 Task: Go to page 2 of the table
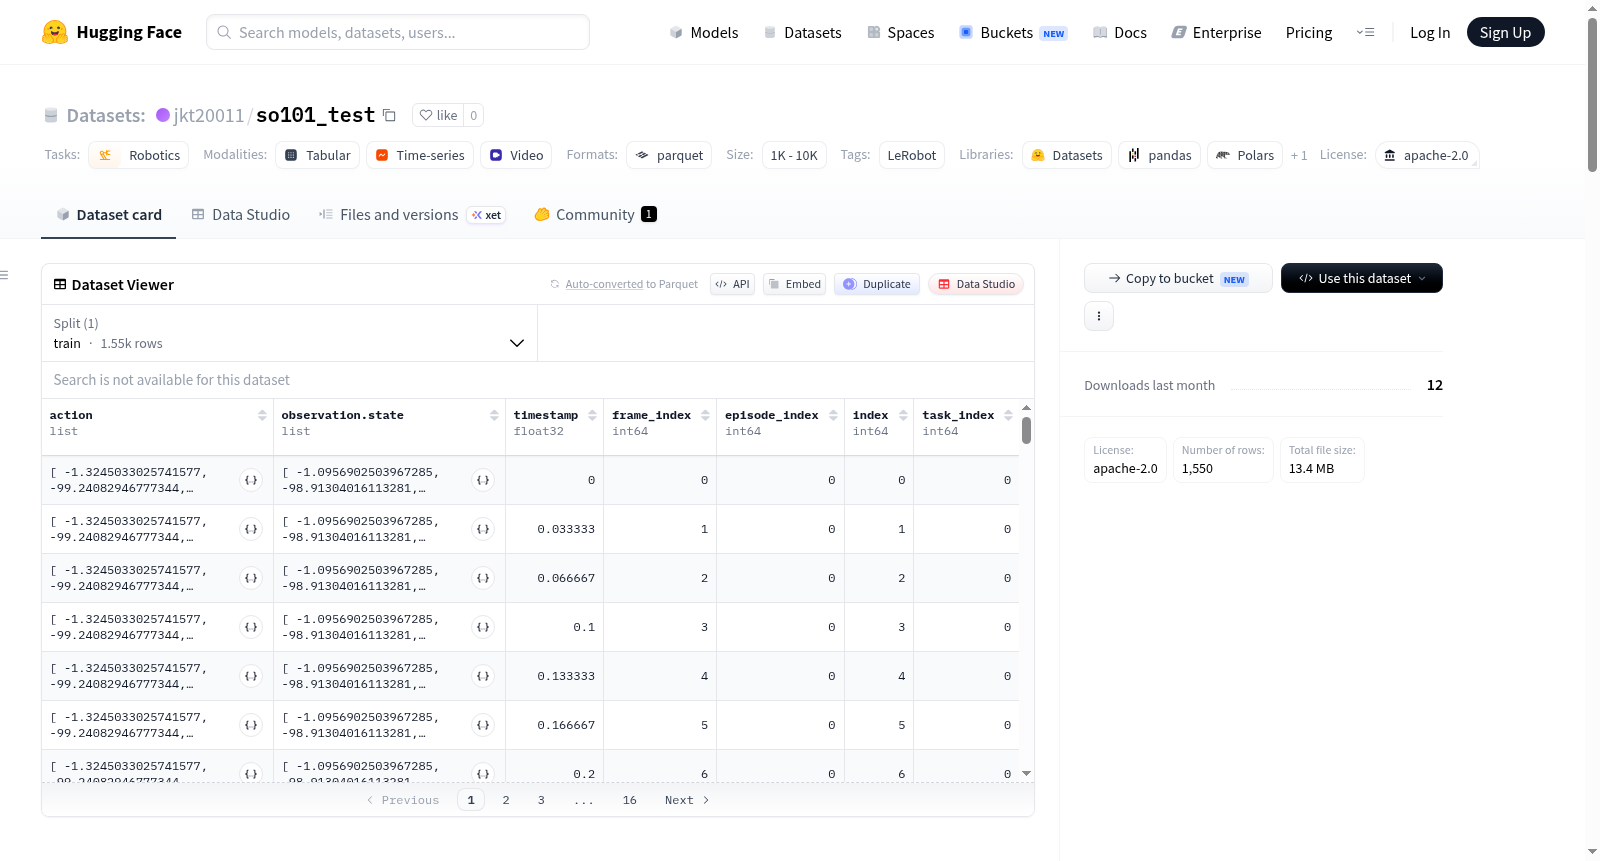506,800
